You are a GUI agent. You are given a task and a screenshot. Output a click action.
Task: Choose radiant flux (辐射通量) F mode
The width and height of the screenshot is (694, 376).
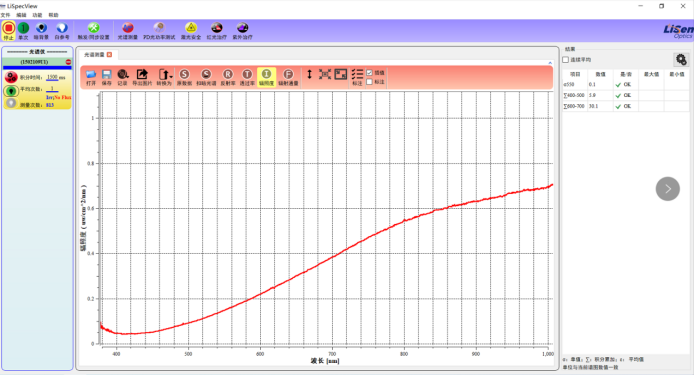click(288, 77)
